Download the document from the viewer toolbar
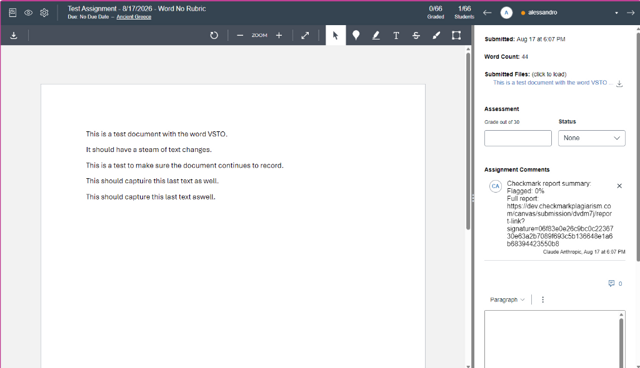 click(x=13, y=35)
